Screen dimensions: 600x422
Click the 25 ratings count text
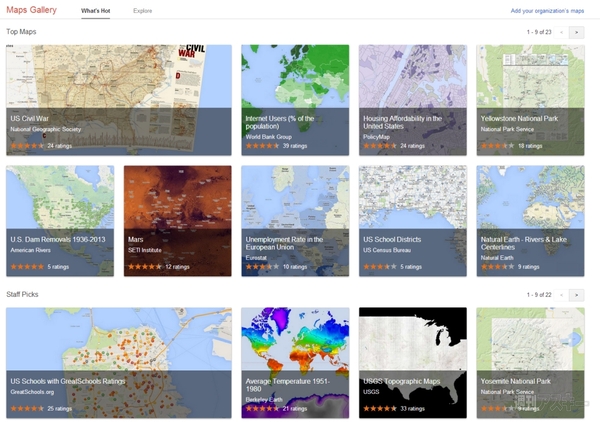[60, 409]
